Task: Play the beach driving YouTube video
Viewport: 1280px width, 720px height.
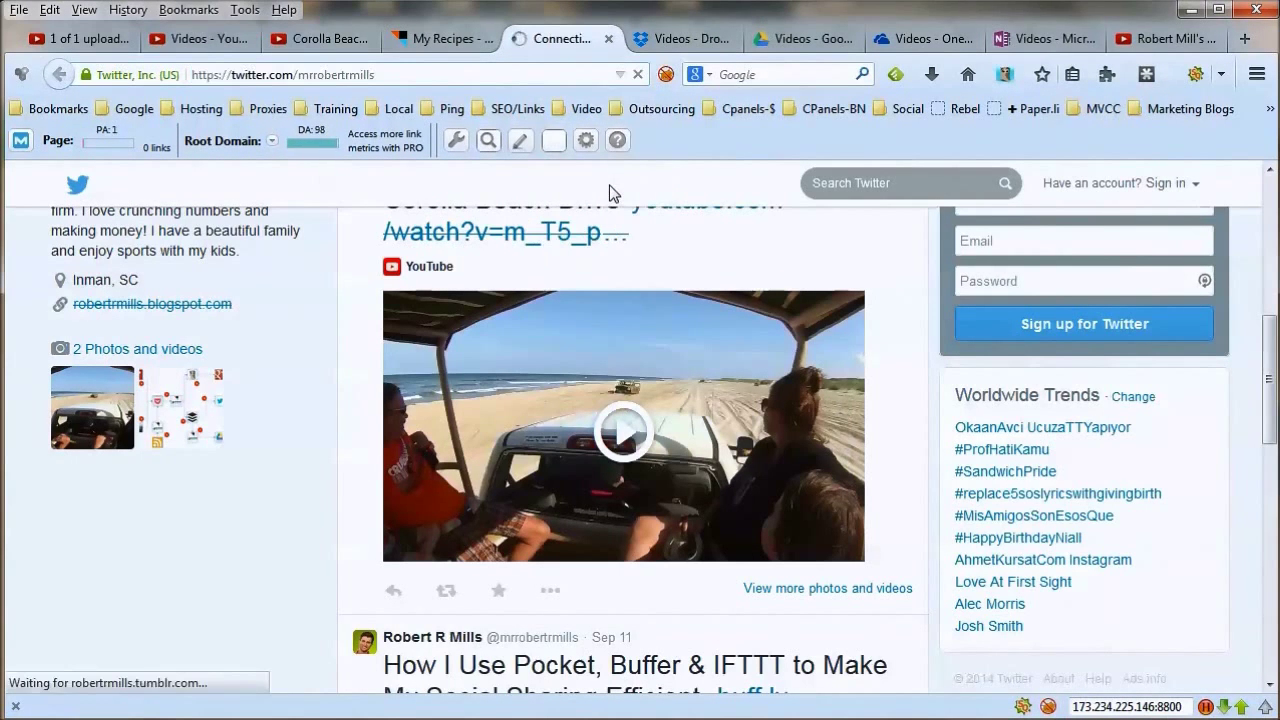Action: click(x=623, y=431)
